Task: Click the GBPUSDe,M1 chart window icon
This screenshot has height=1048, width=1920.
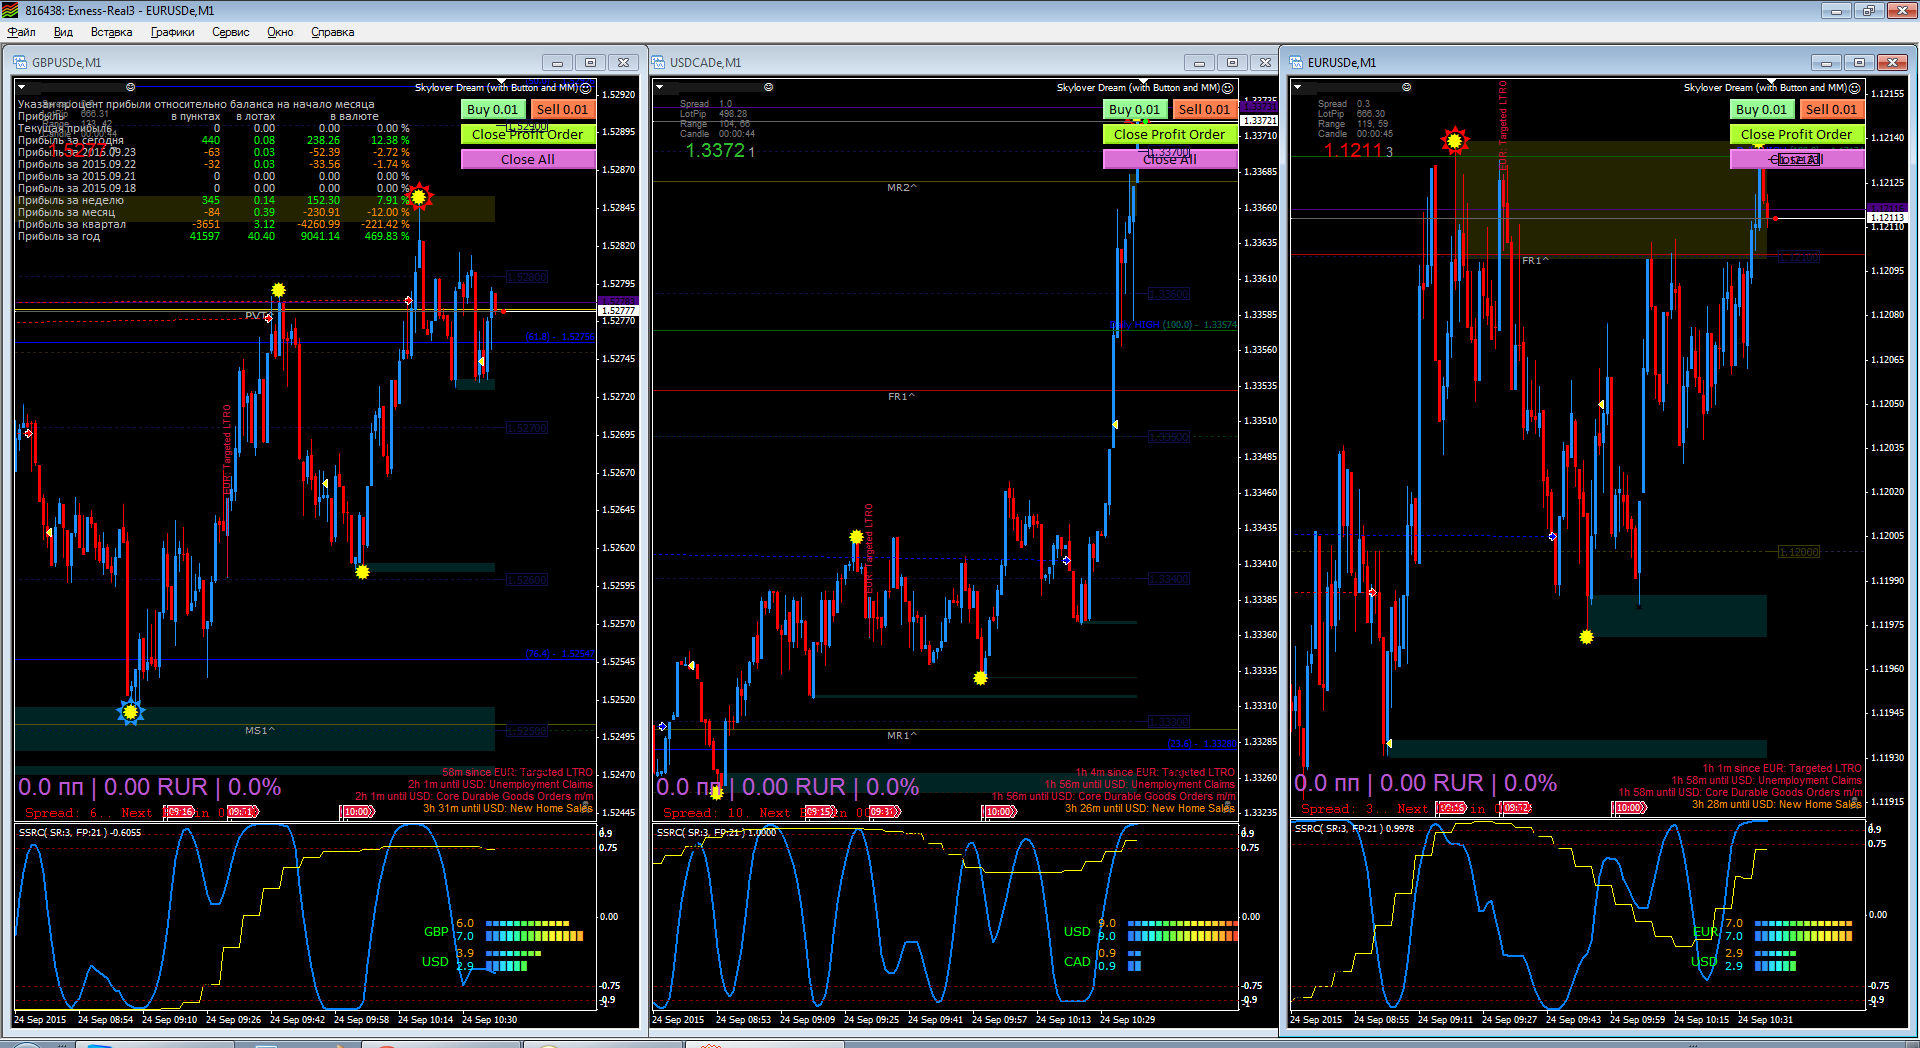Action: [20, 62]
